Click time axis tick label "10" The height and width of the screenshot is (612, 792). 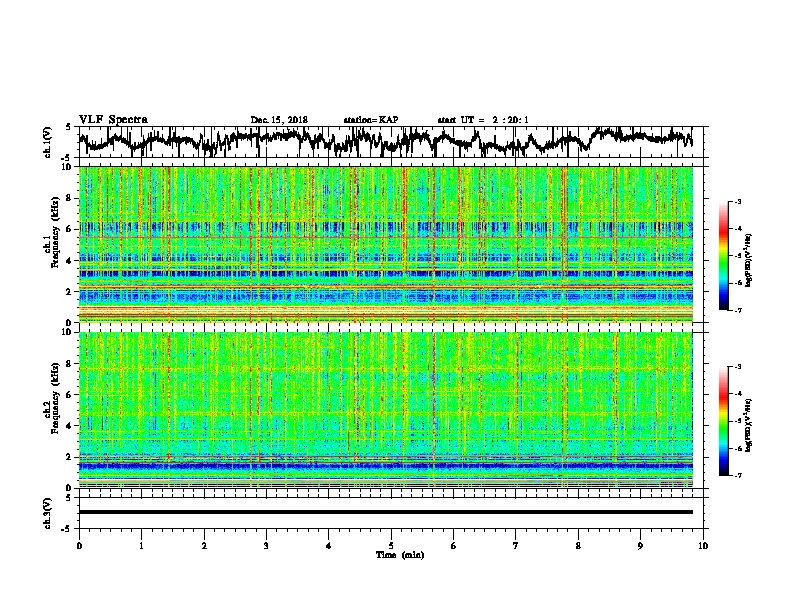703,546
